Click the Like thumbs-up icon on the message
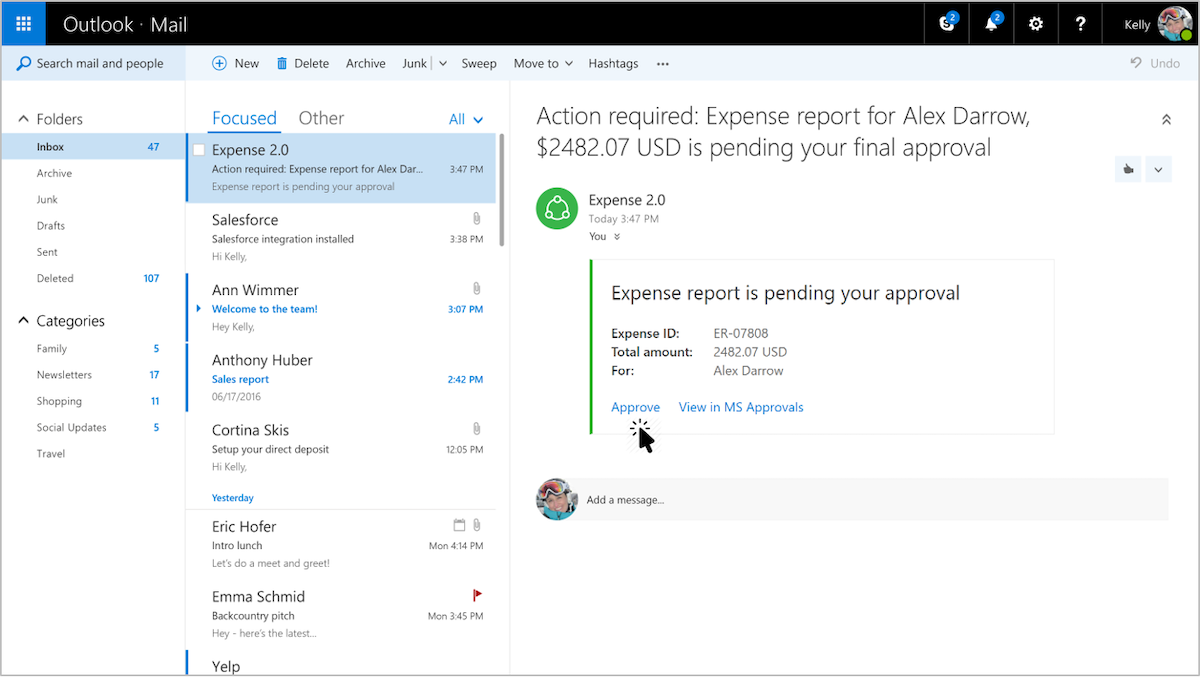This screenshot has width=1200, height=678. tap(1128, 169)
